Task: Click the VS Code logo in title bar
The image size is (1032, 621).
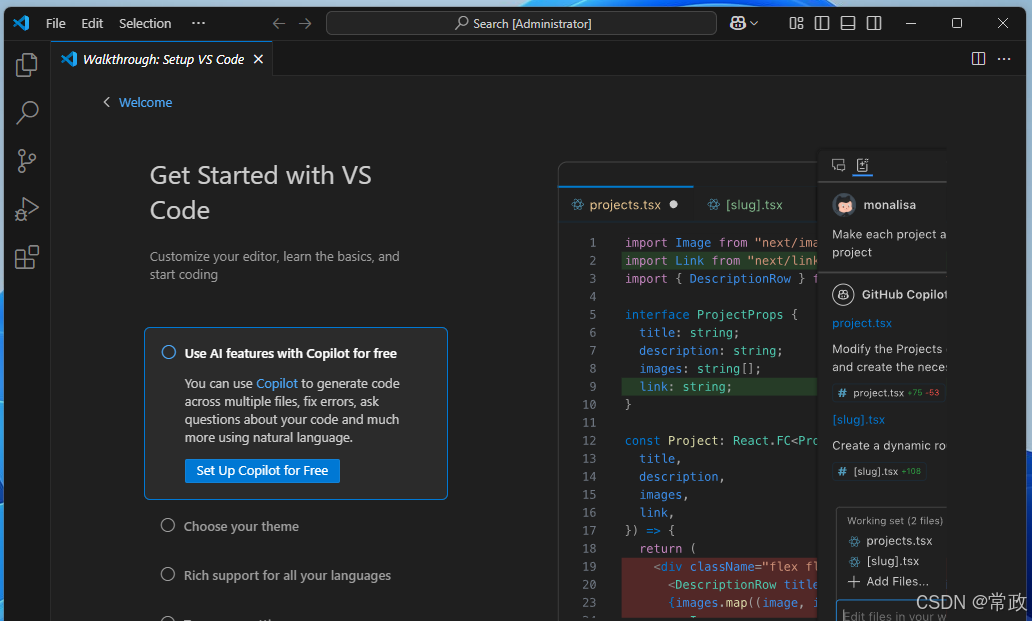Action: (x=21, y=23)
